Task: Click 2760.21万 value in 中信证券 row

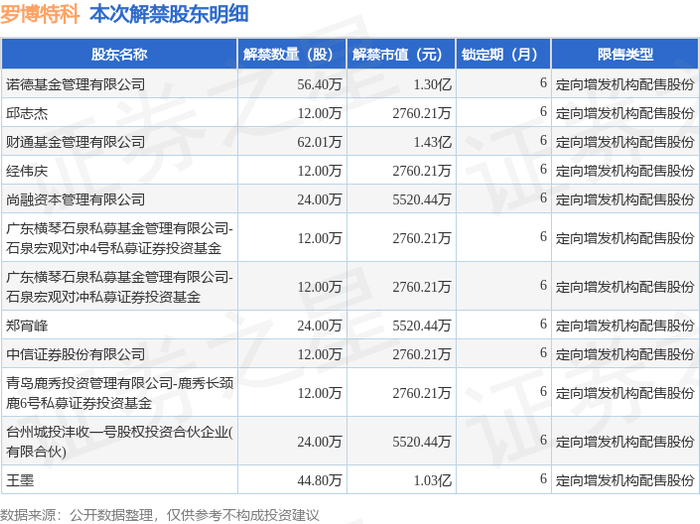Action: click(422, 354)
